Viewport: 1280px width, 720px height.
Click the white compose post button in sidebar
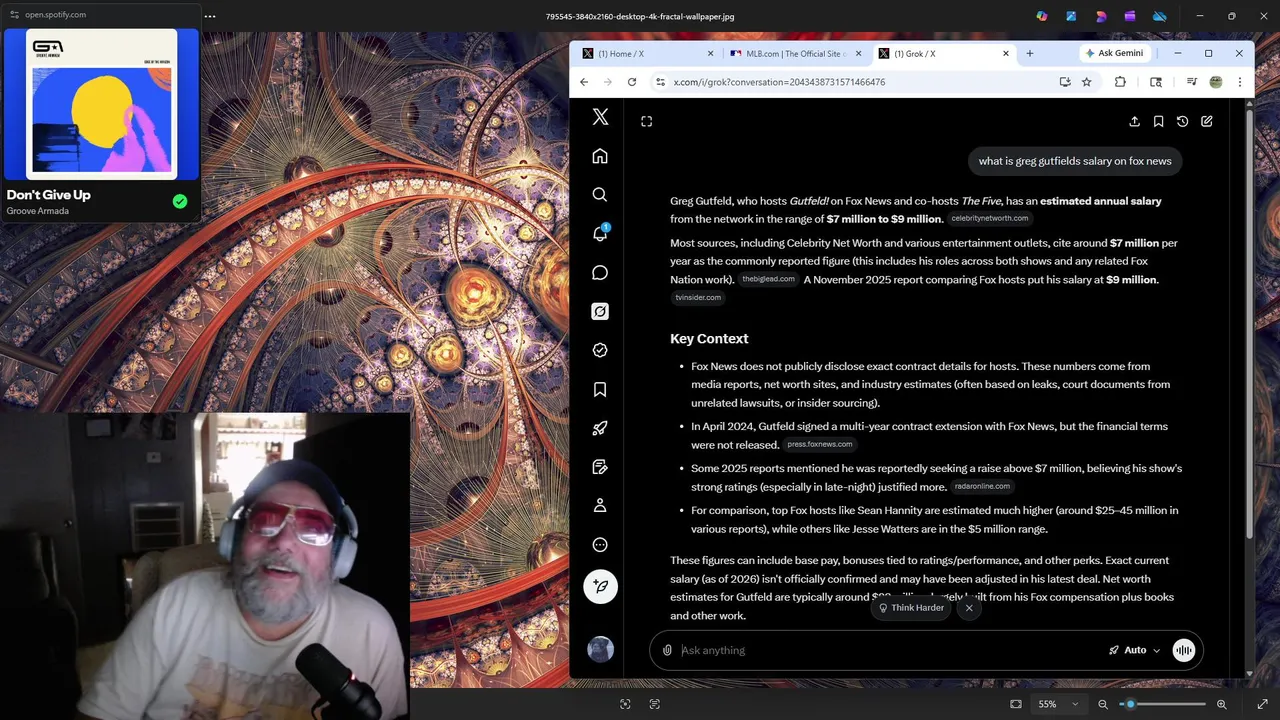coord(600,587)
